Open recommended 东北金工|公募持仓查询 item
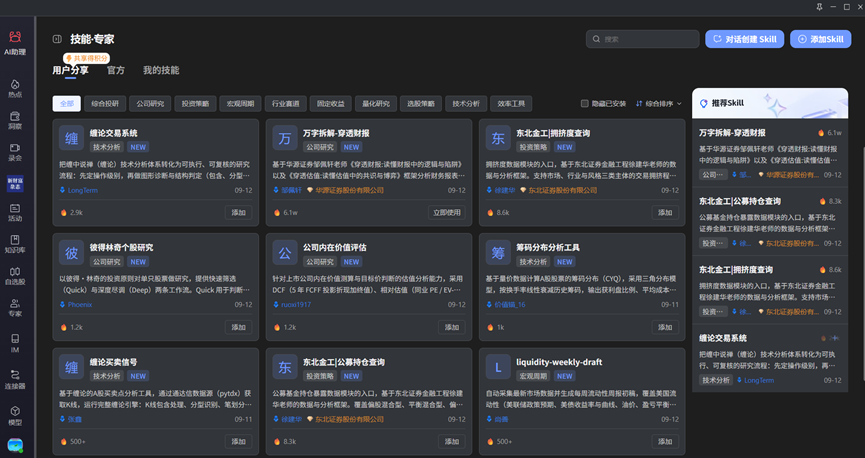This screenshot has height=458, width=865. click(770, 221)
